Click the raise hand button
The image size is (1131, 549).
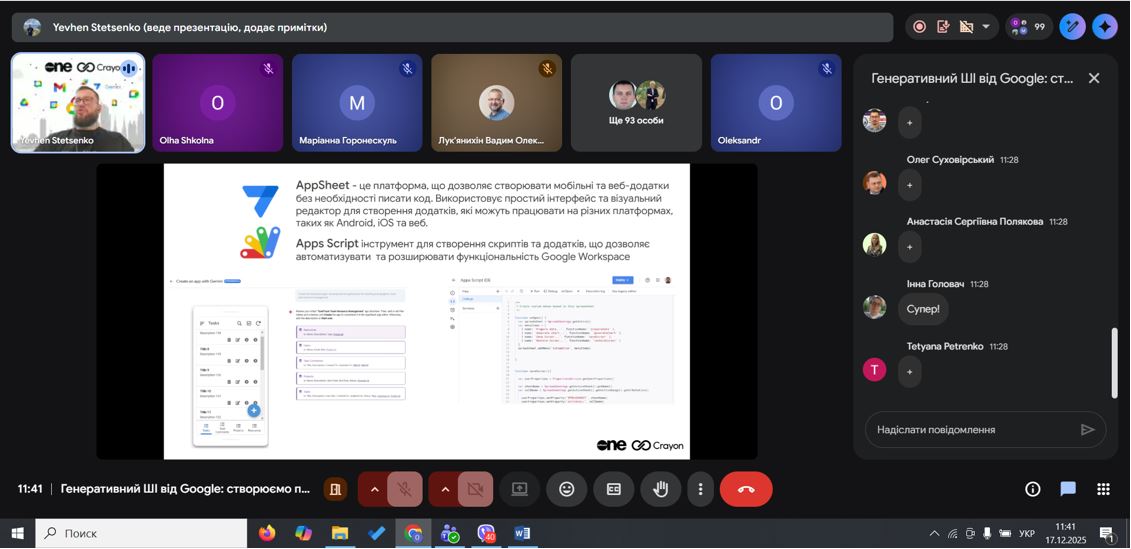660,489
